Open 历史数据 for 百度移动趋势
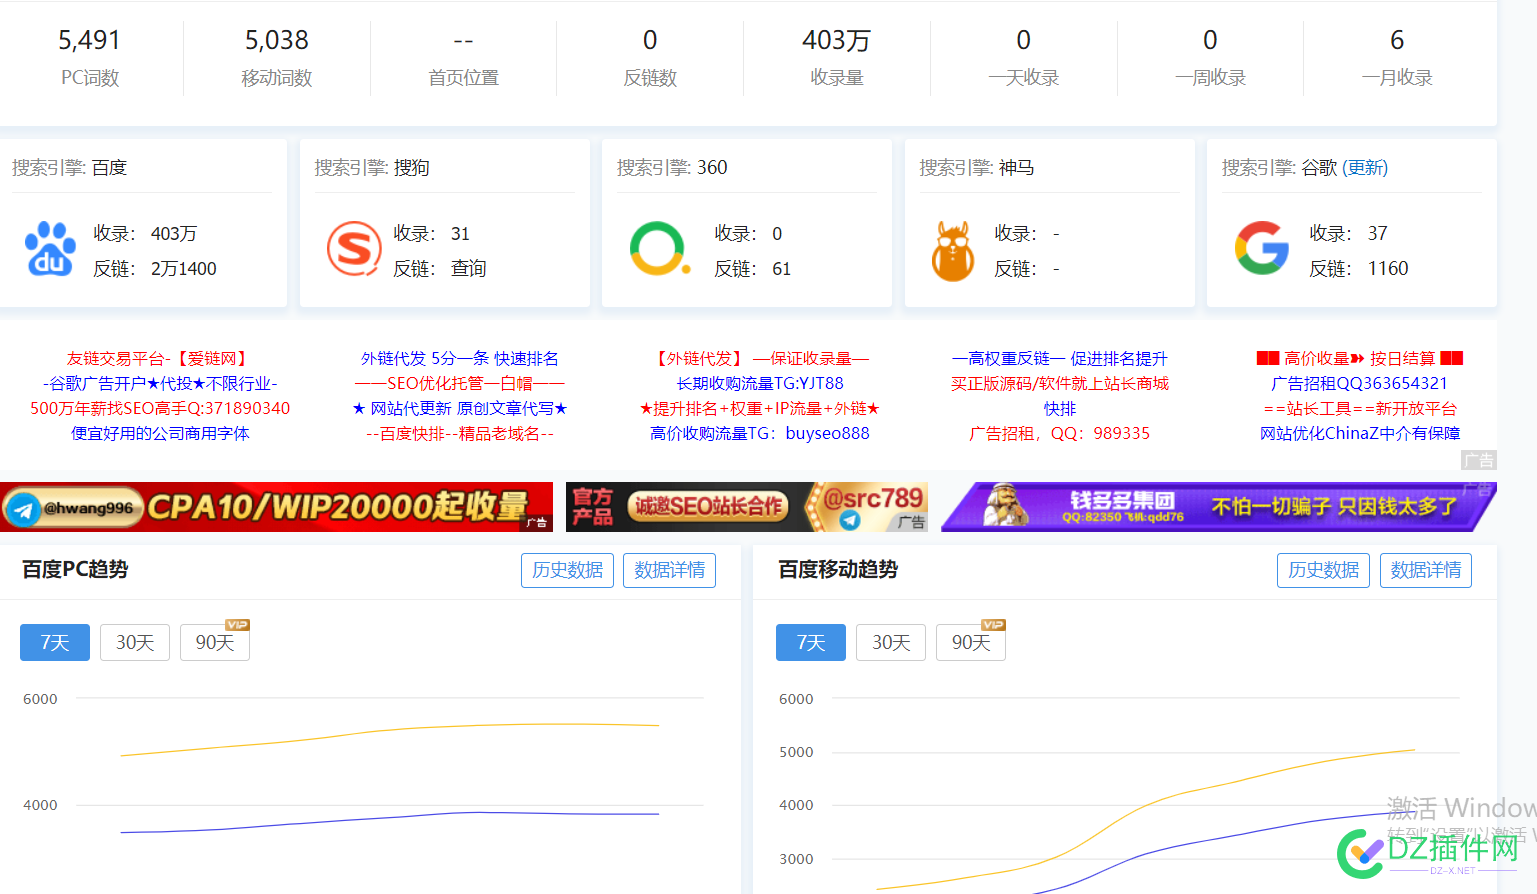The width and height of the screenshot is (1537, 894). (x=1323, y=570)
